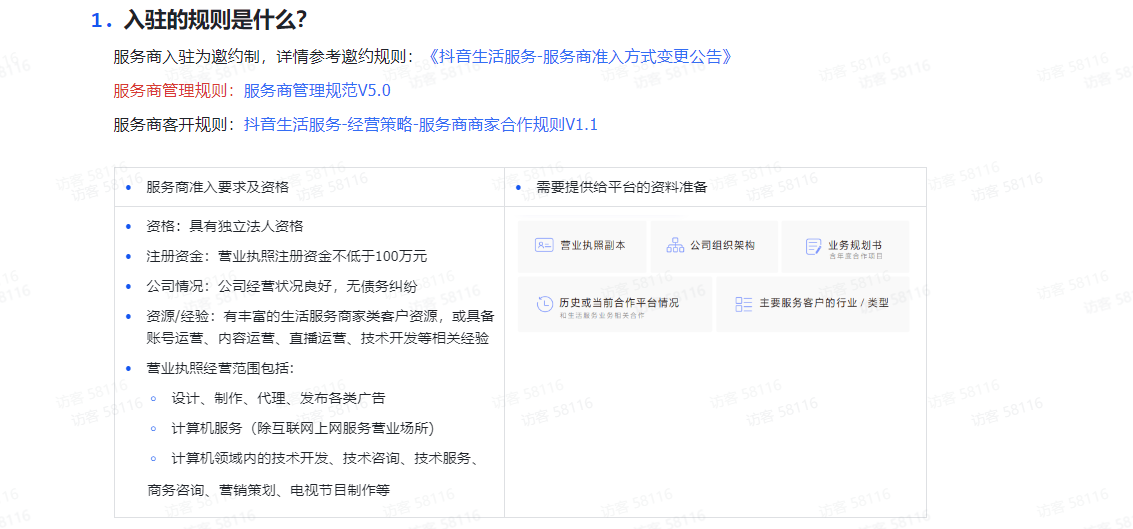The height and width of the screenshot is (529, 1133).
Task: Open the 服务商管理规范V5.0 link
Action: 317,91
